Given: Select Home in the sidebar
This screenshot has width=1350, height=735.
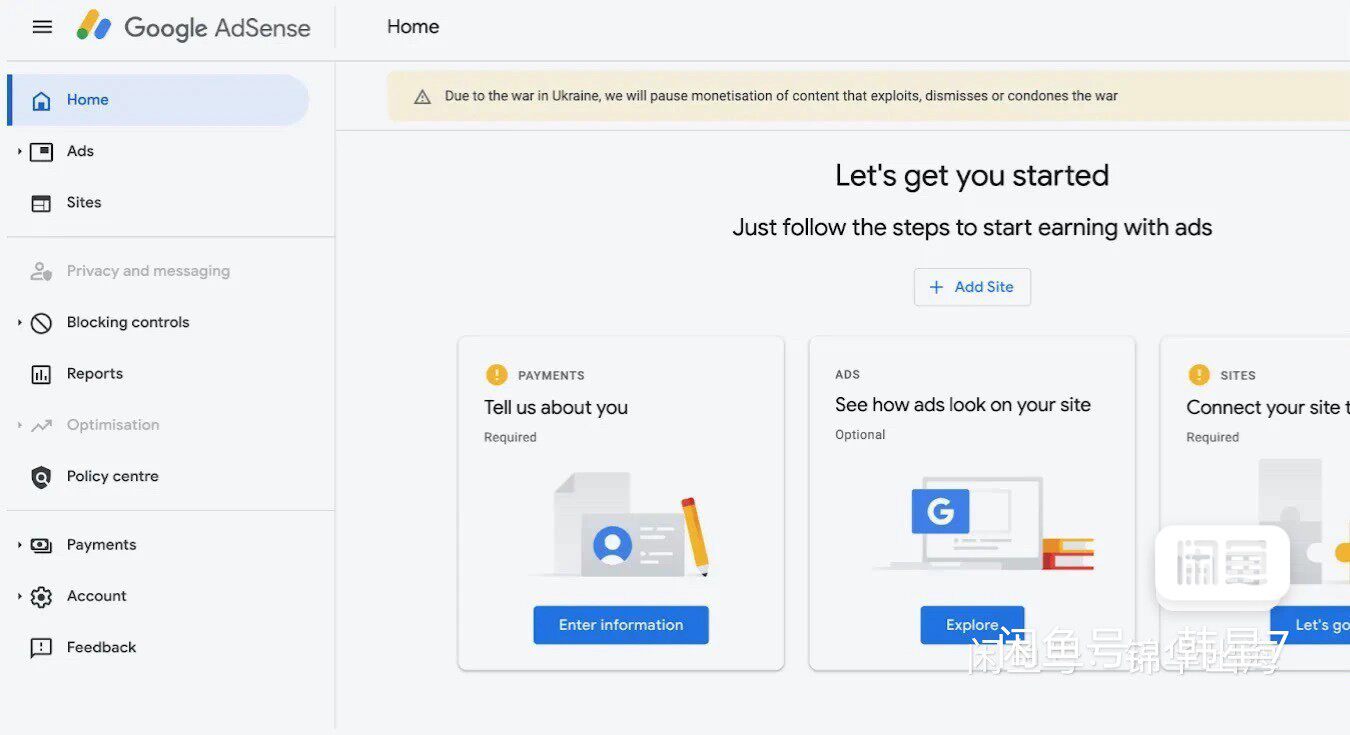Looking at the screenshot, I should coord(158,100).
